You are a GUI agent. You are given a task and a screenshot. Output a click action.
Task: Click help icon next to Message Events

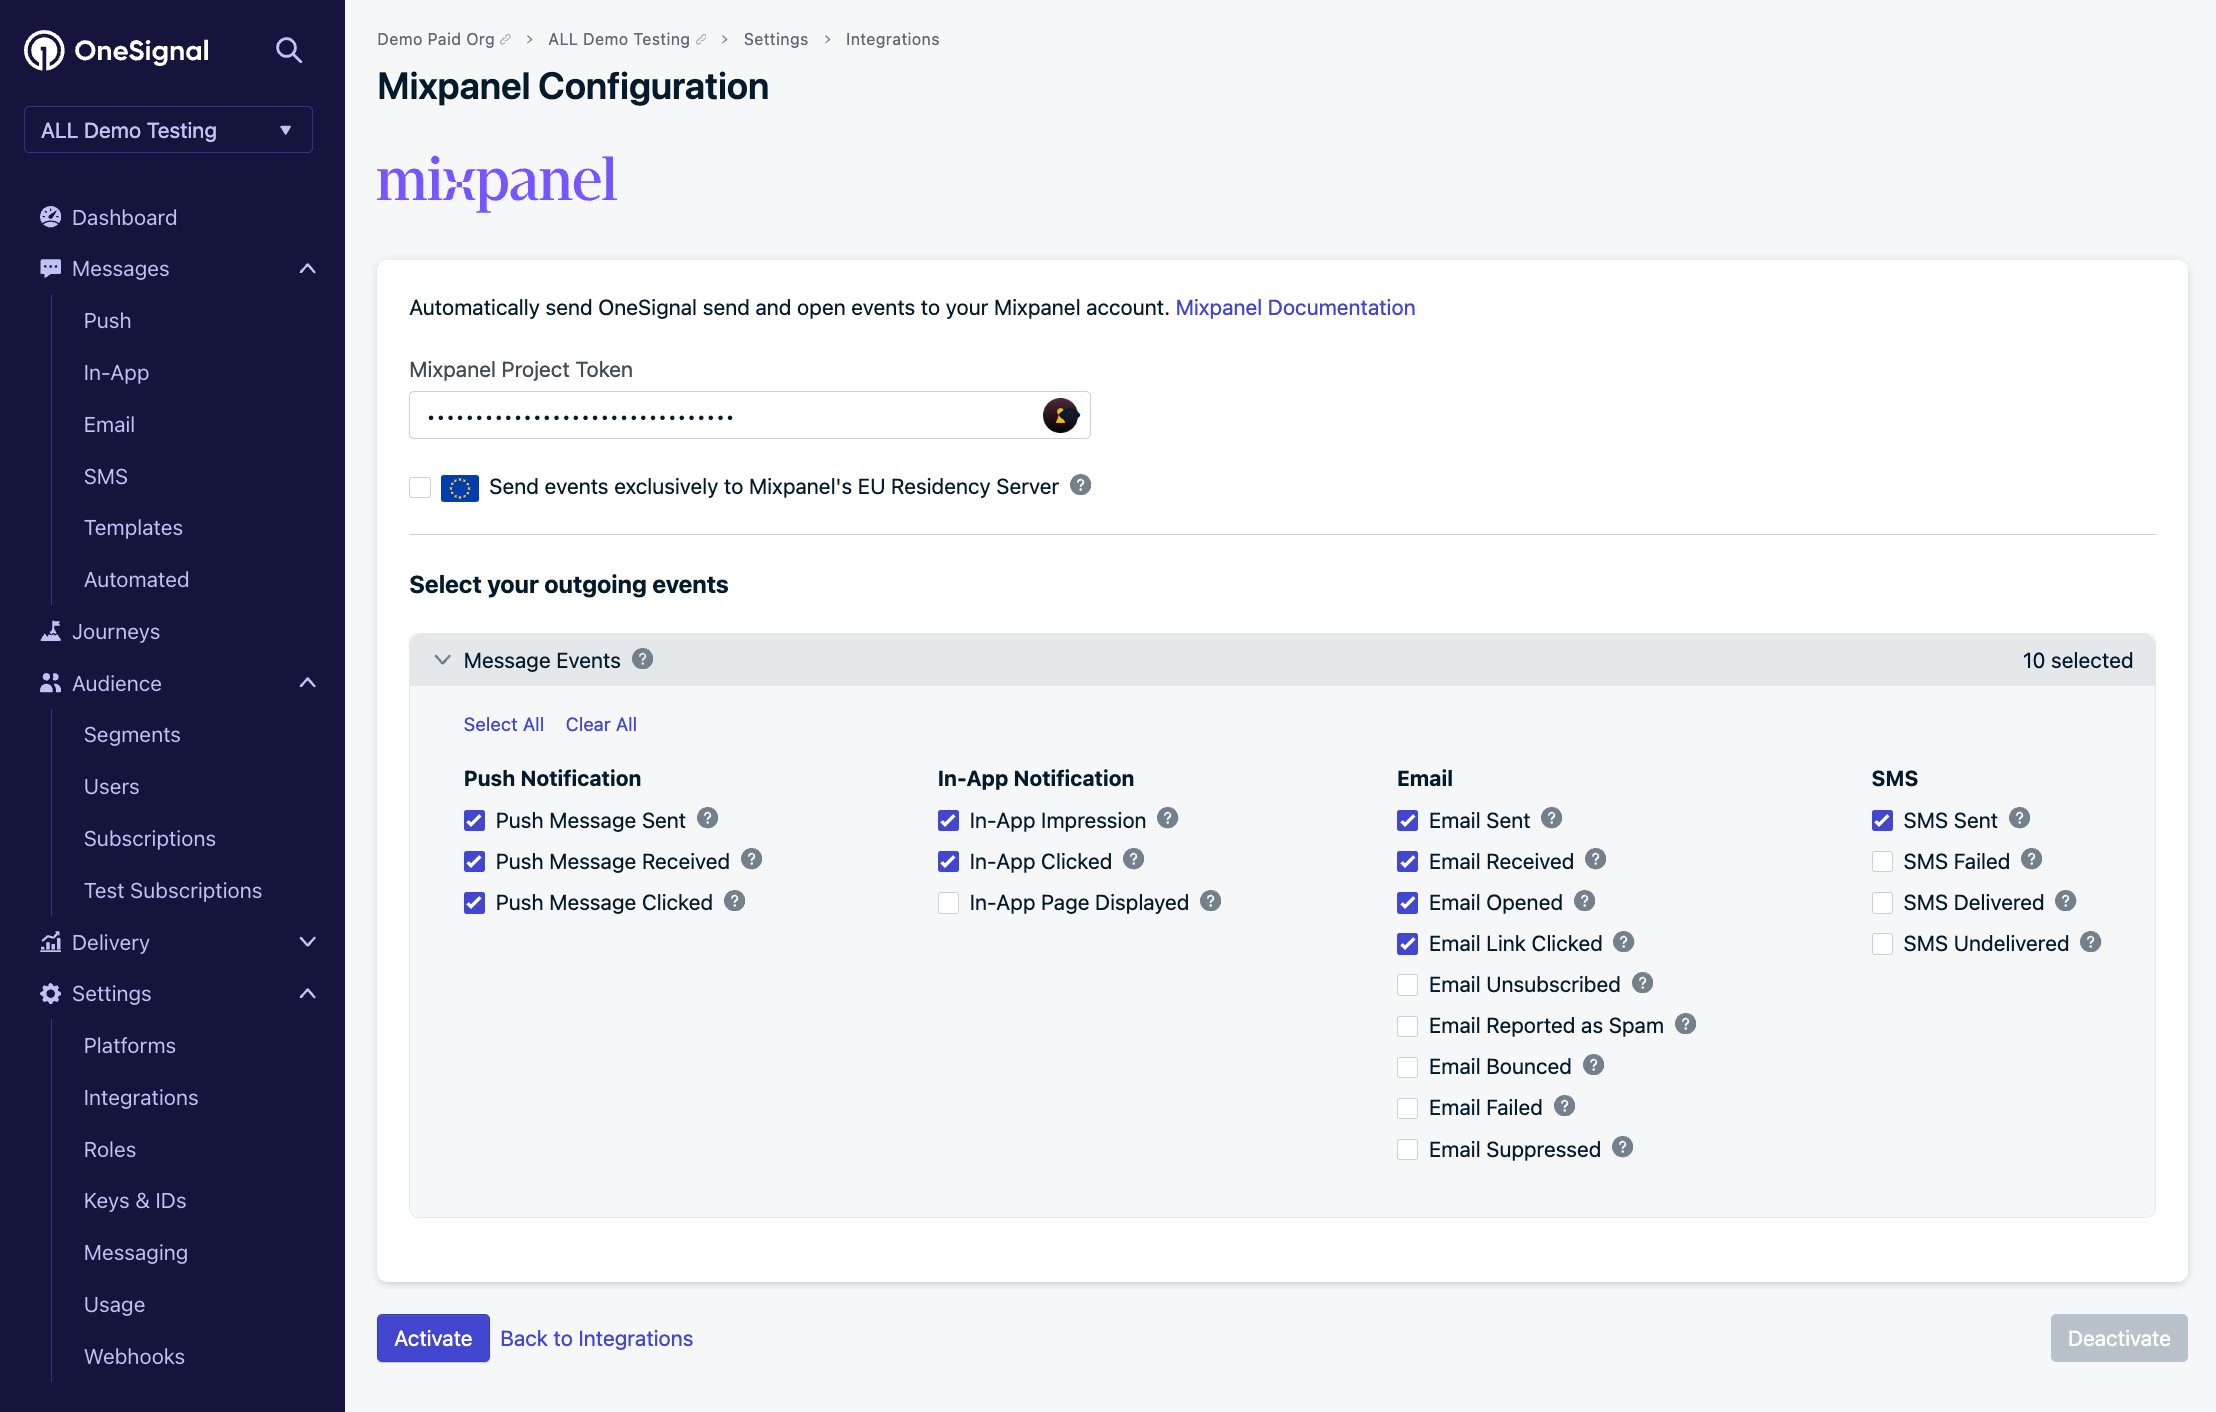[x=643, y=659]
